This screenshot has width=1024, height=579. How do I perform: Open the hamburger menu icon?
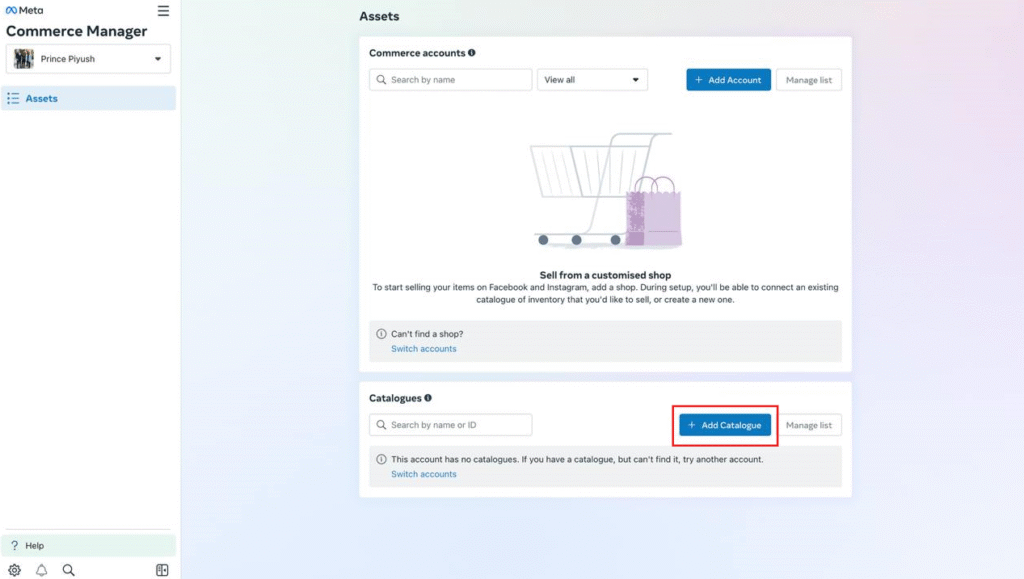163,11
